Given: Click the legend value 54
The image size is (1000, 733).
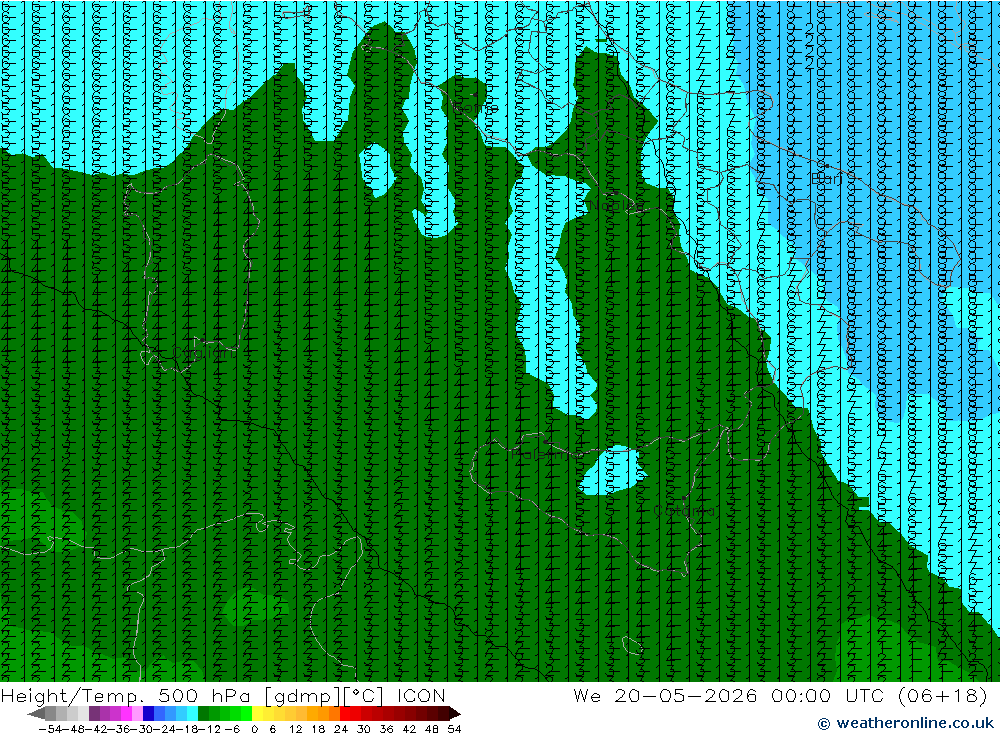Looking at the screenshot, I should pos(454,729).
